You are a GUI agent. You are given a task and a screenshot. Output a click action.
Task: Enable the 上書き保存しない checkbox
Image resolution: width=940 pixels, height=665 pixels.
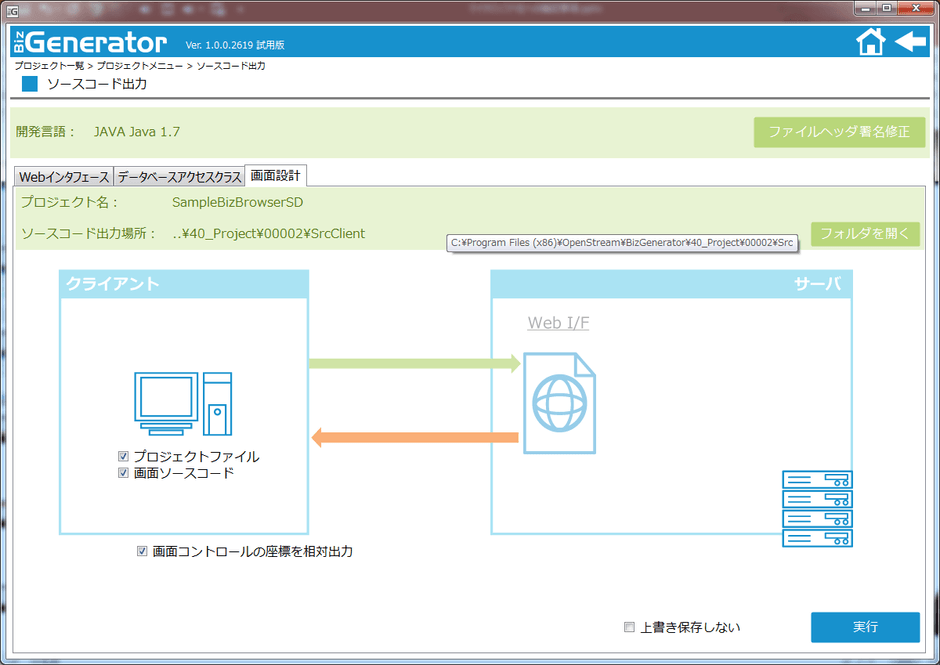629,628
